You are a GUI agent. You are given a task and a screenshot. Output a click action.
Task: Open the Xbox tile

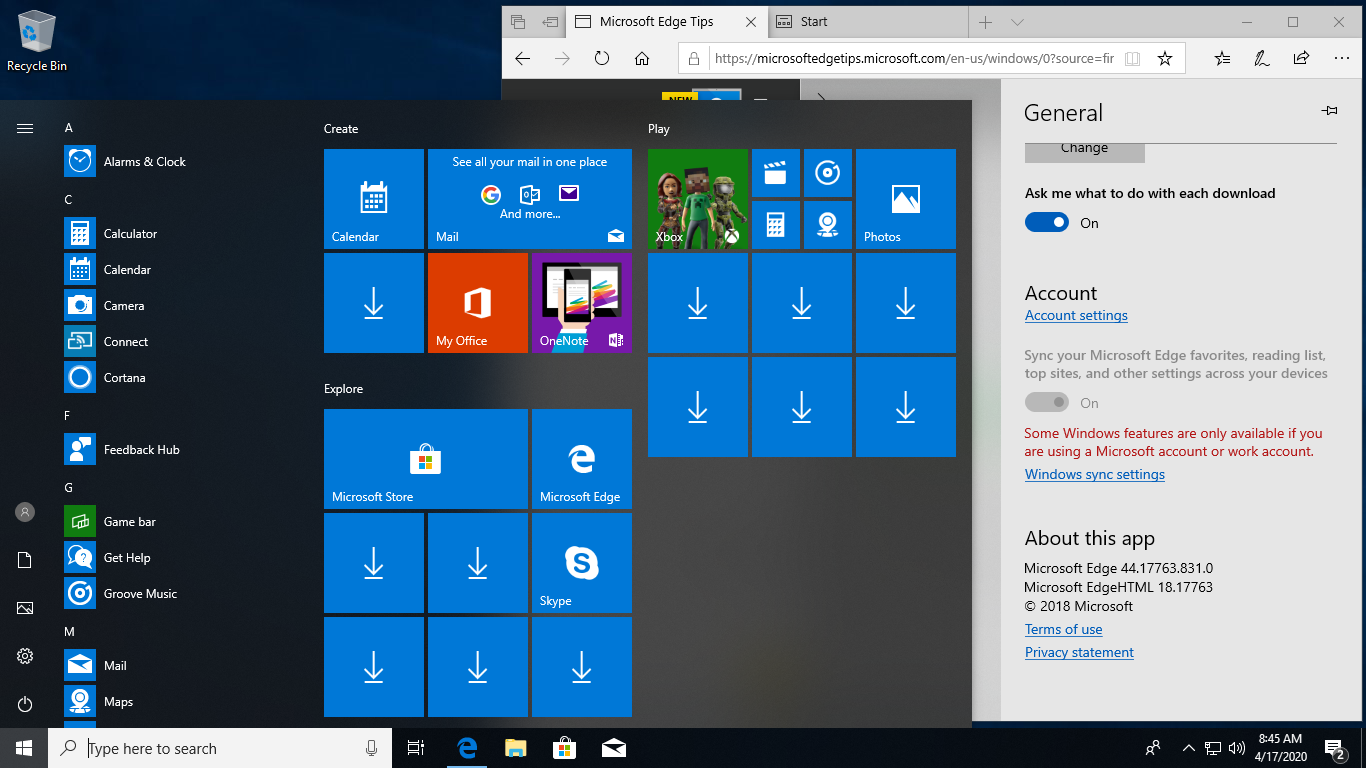pyautogui.click(x=698, y=199)
